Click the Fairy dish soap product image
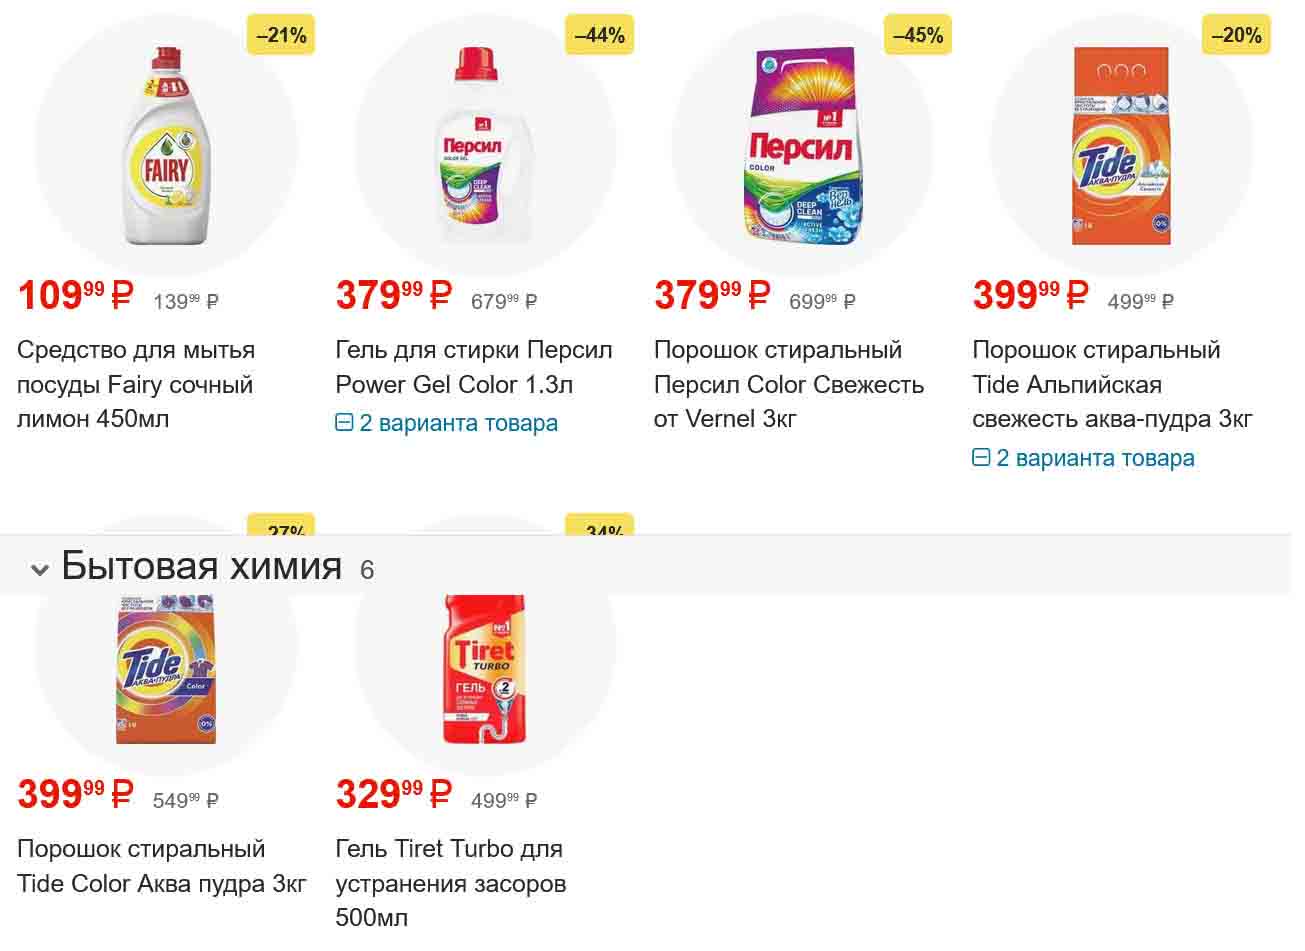This screenshot has height=951, width=1305. (166, 146)
